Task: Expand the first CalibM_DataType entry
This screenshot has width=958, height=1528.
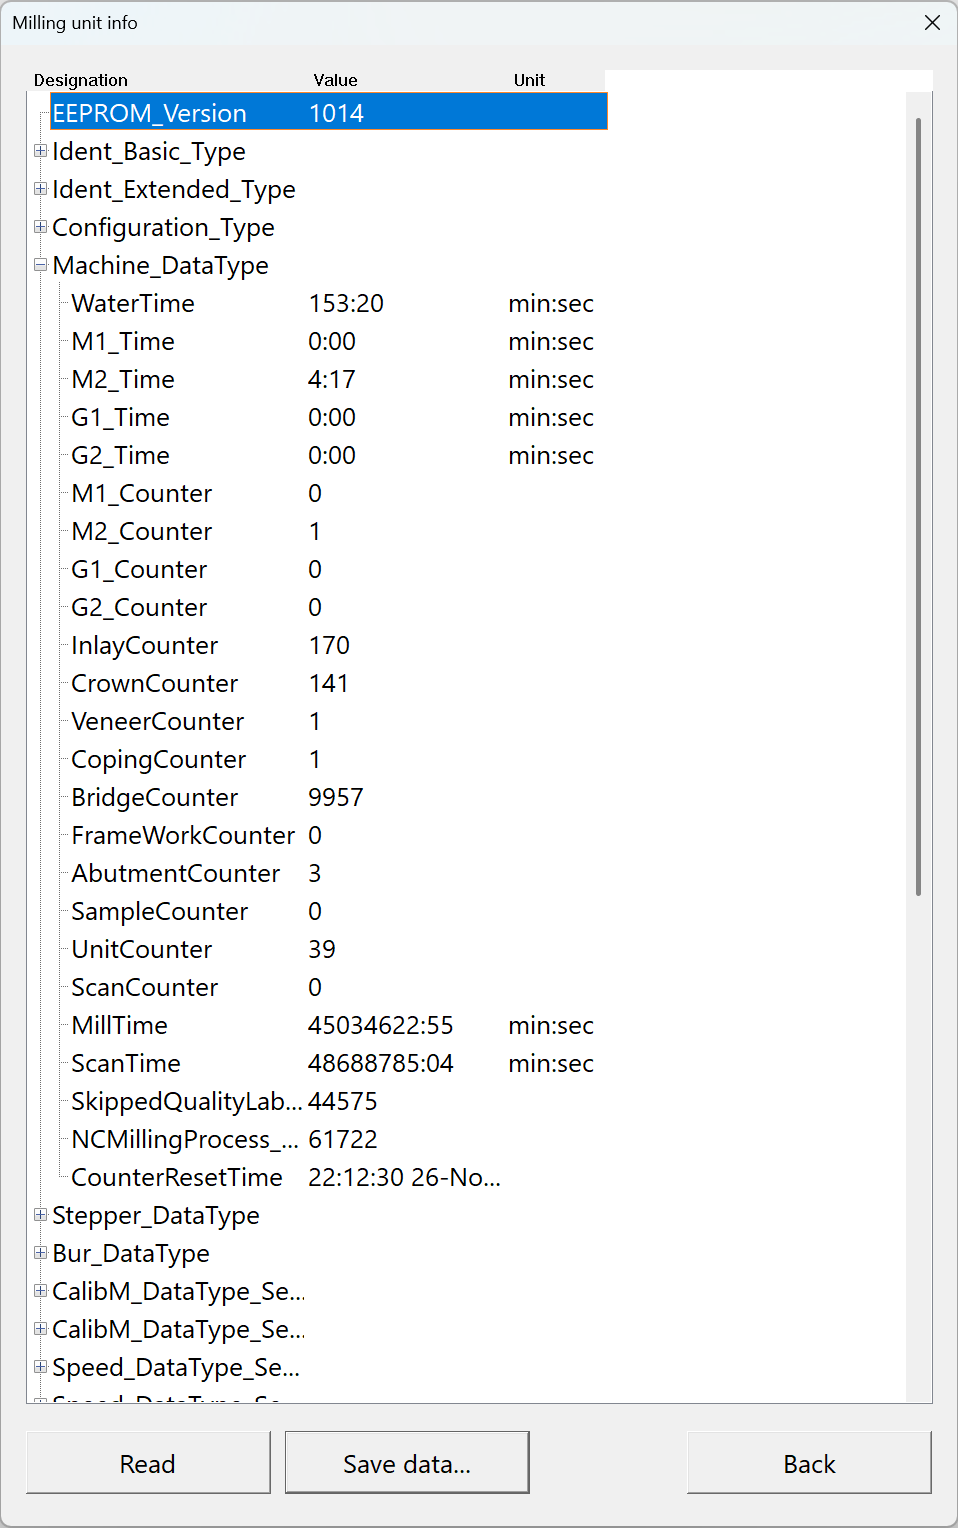Action: click(40, 1291)
